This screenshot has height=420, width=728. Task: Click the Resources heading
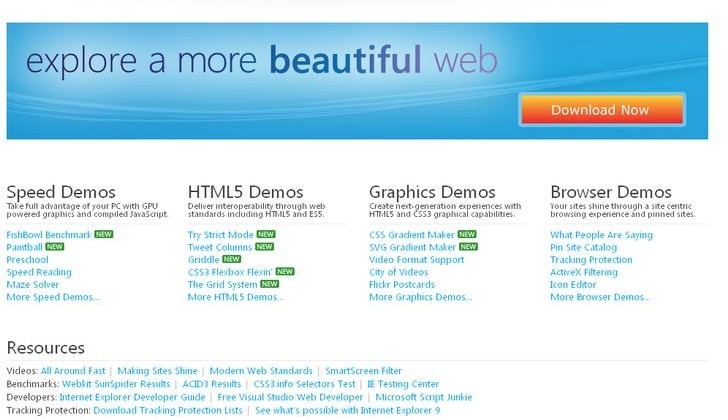(46, 348)
